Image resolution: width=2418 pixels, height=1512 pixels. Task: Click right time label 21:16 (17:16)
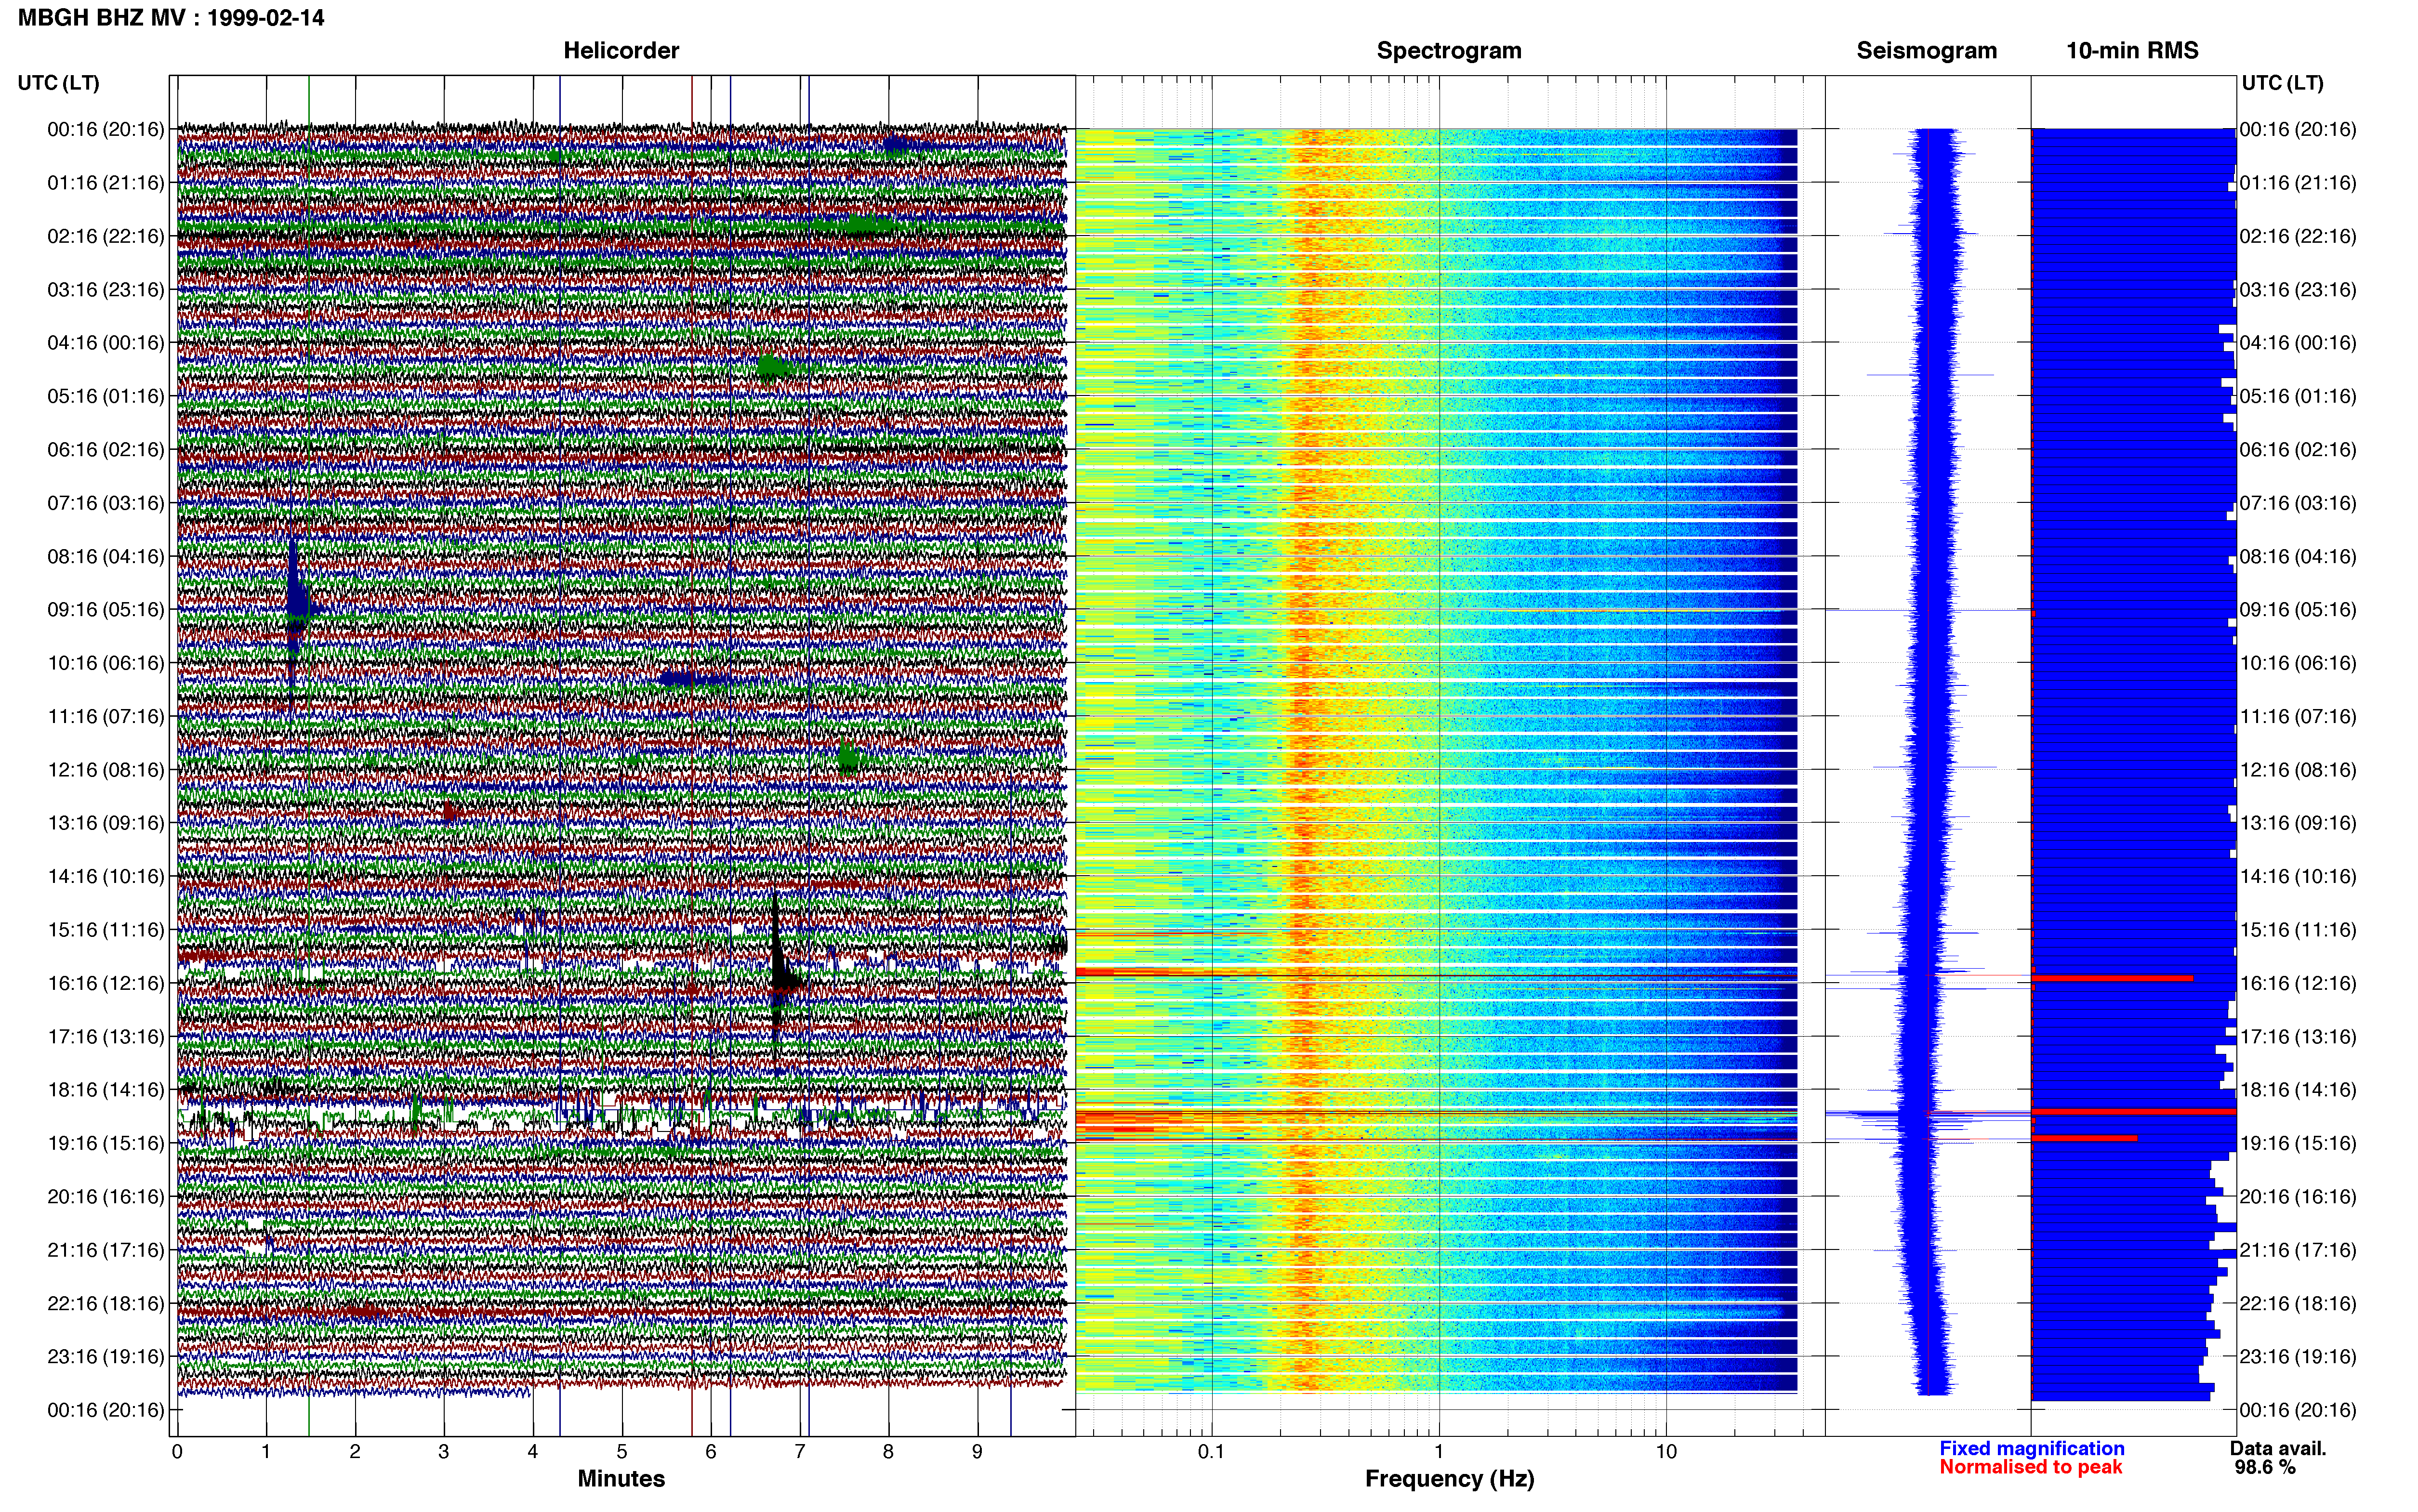(x=2298, y=1250)
